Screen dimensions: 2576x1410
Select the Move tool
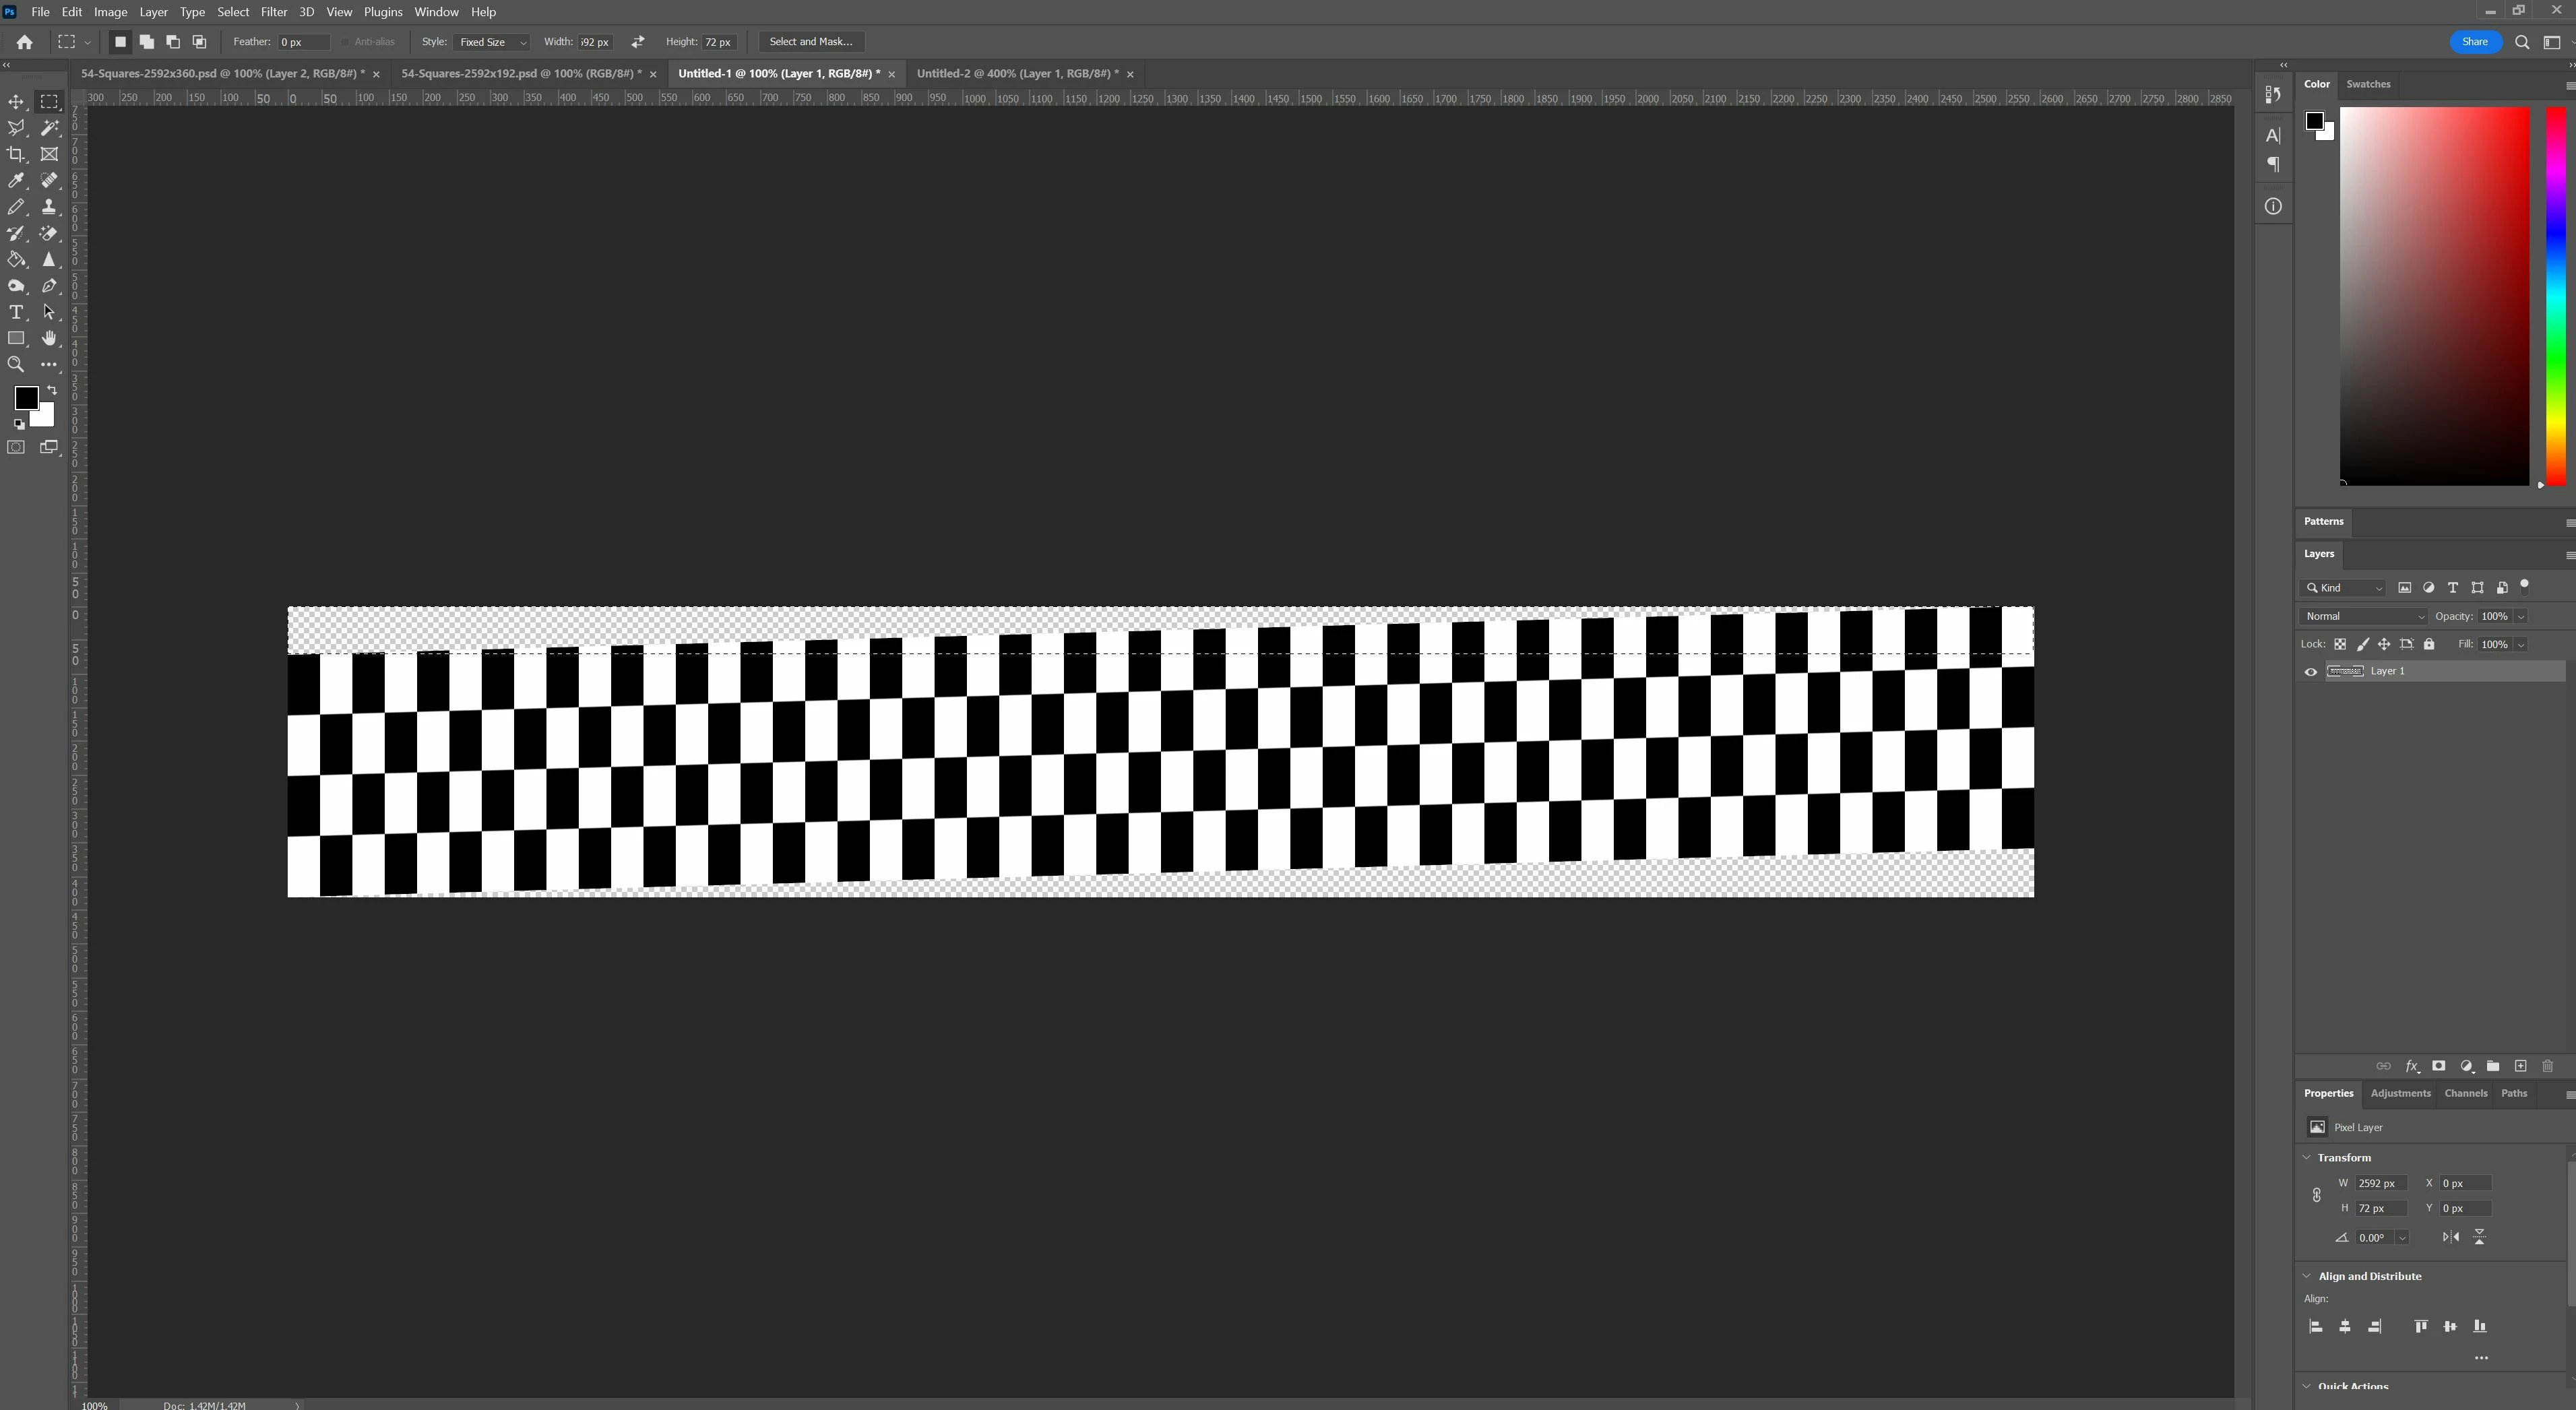[x=16, y=102]
